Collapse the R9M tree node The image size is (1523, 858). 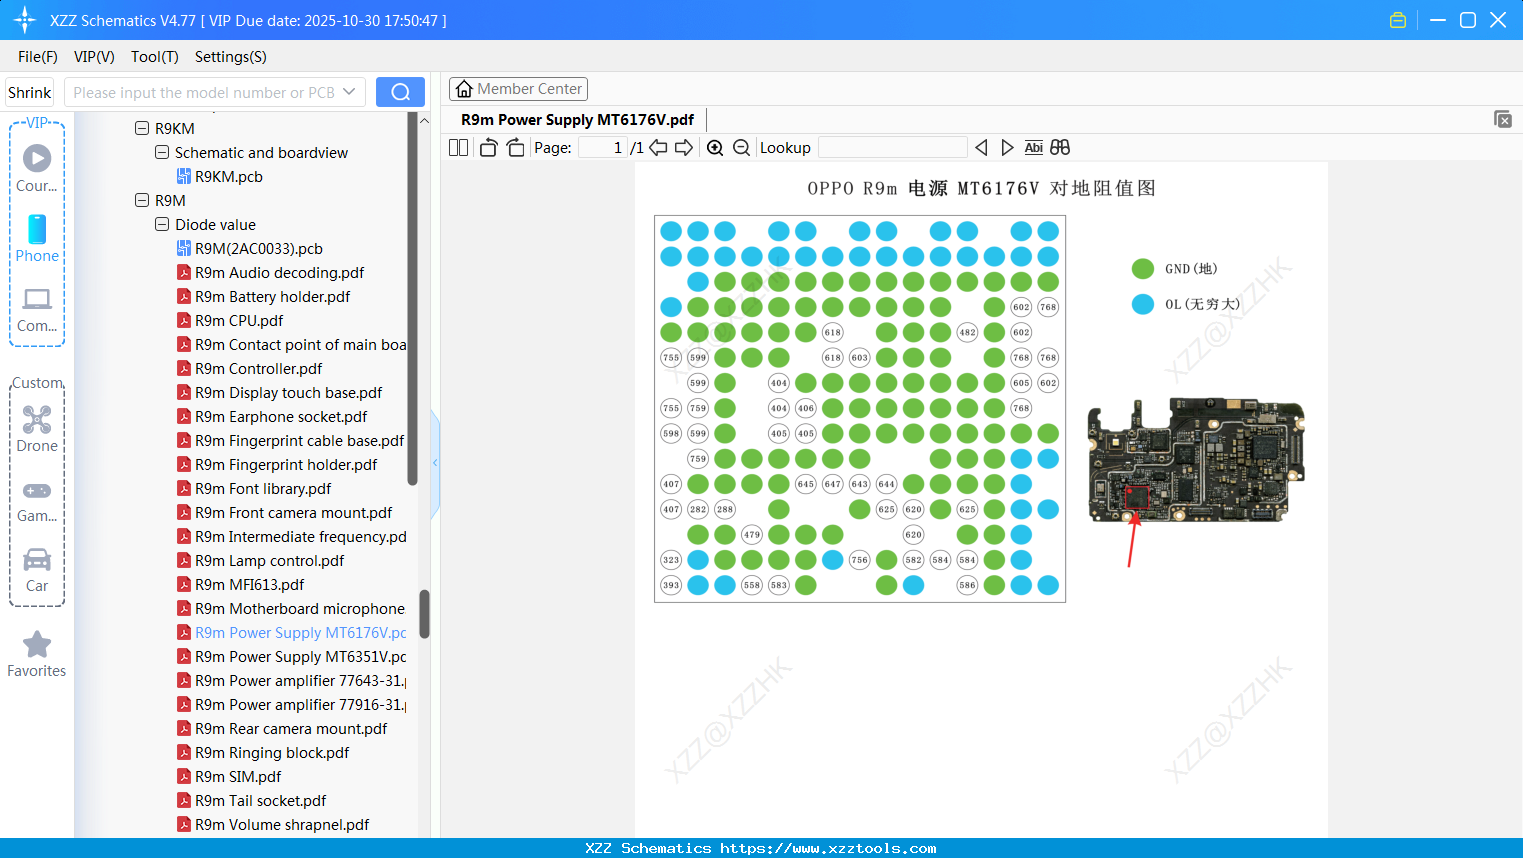point(142,200)
